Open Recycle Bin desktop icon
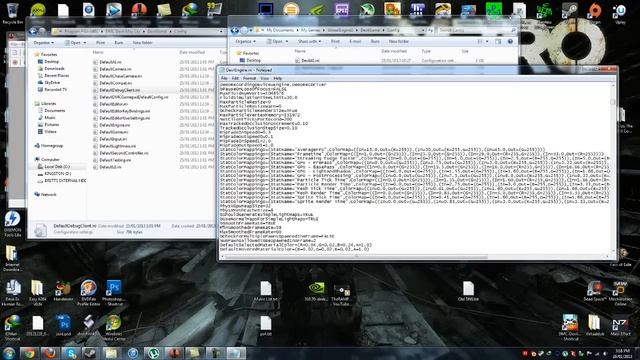Viewport: 640px width, 360px height. (x=12, y=13)
